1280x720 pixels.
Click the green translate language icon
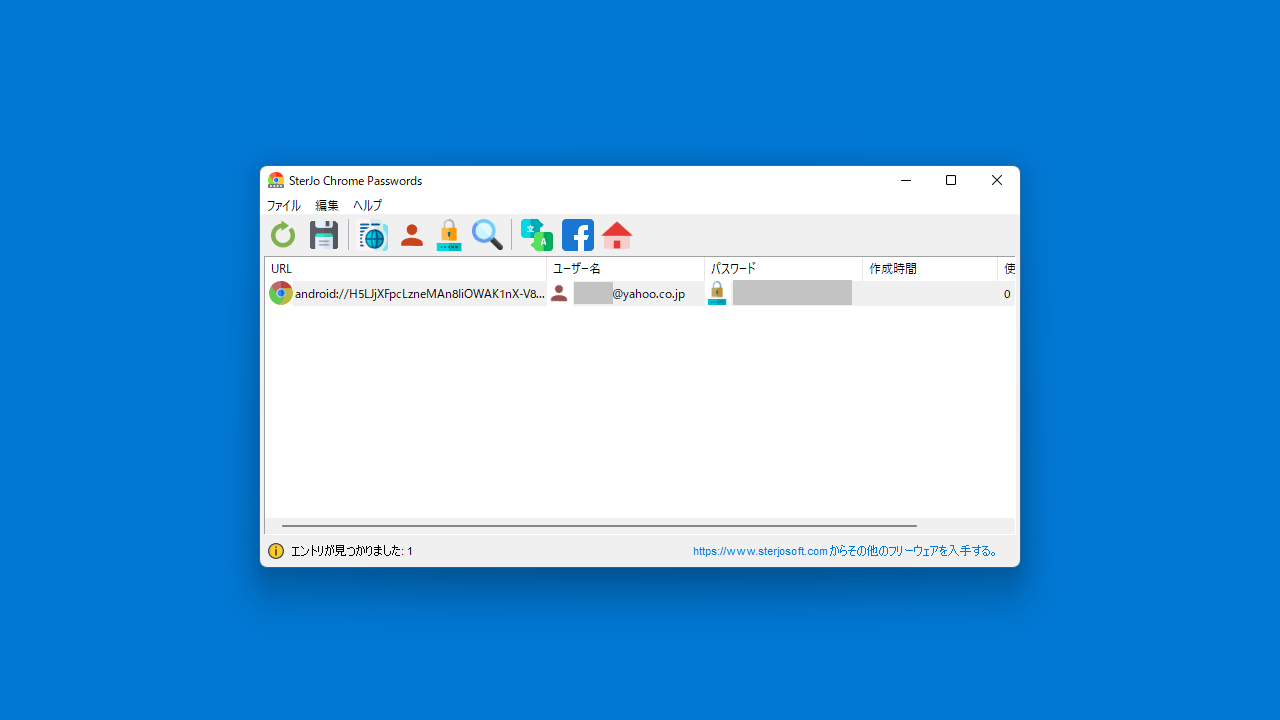pos(537,235)
